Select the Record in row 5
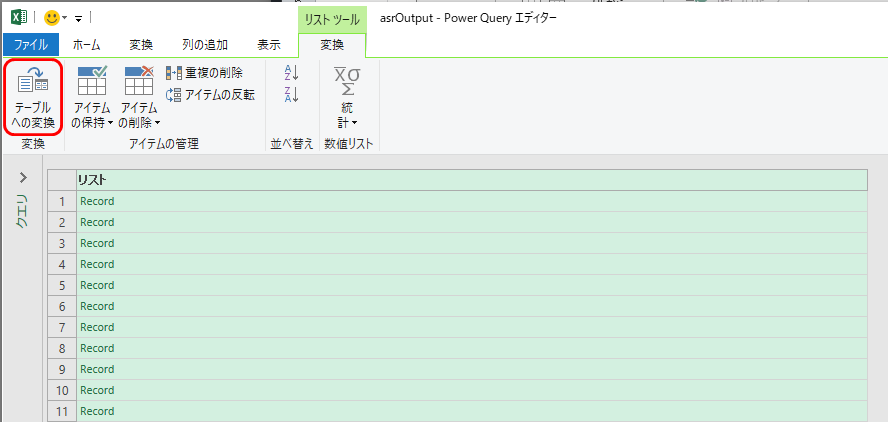888x422 pixels. click(472, 285)
